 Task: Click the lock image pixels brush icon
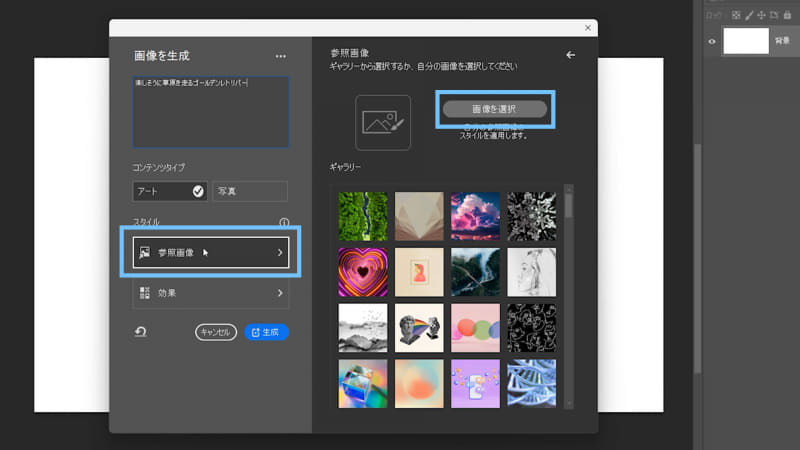point(749,15)
